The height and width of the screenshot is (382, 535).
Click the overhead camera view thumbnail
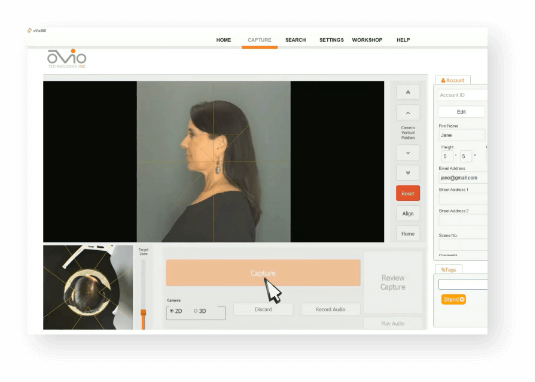(x=88, y=287)
